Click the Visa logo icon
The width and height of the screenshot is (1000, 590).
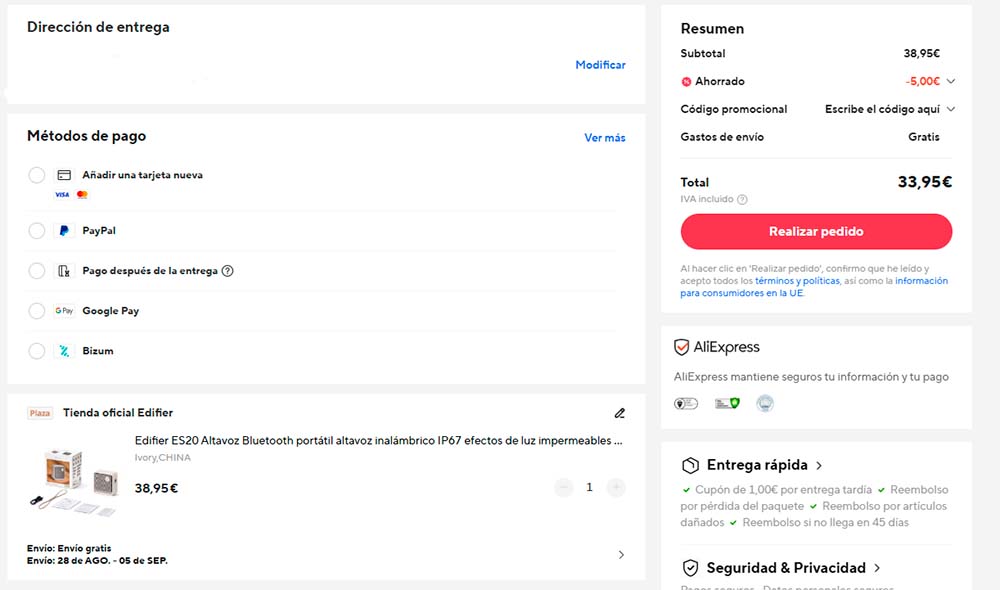click(62, 195)
